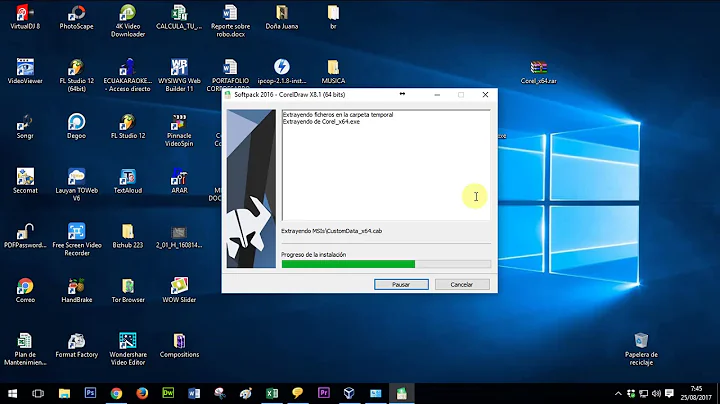720x404 pixels.
Task: Select the Doña Juana desktop icon
Action: [282, 17]
